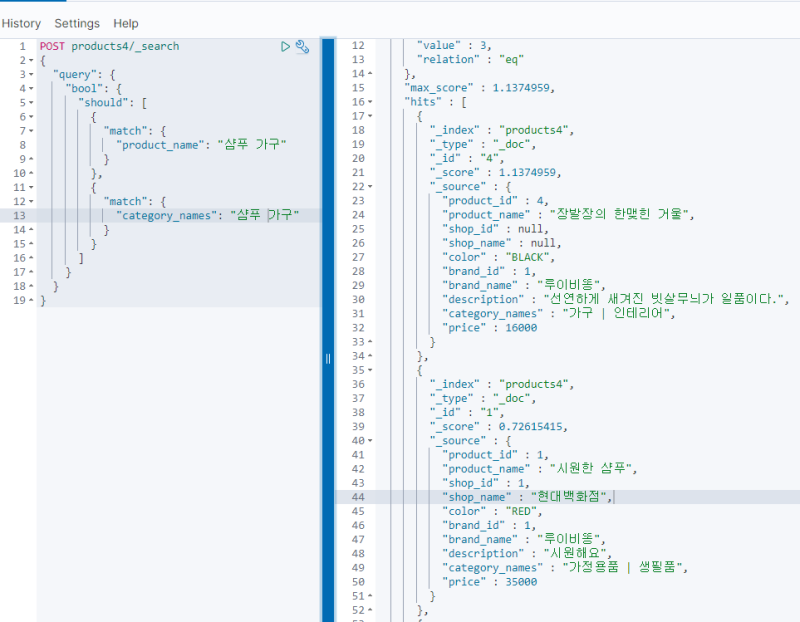Screen dimensions: 800x622
Task: Click the "max_score" value 1.1374959
Action: tap(520, 88)
